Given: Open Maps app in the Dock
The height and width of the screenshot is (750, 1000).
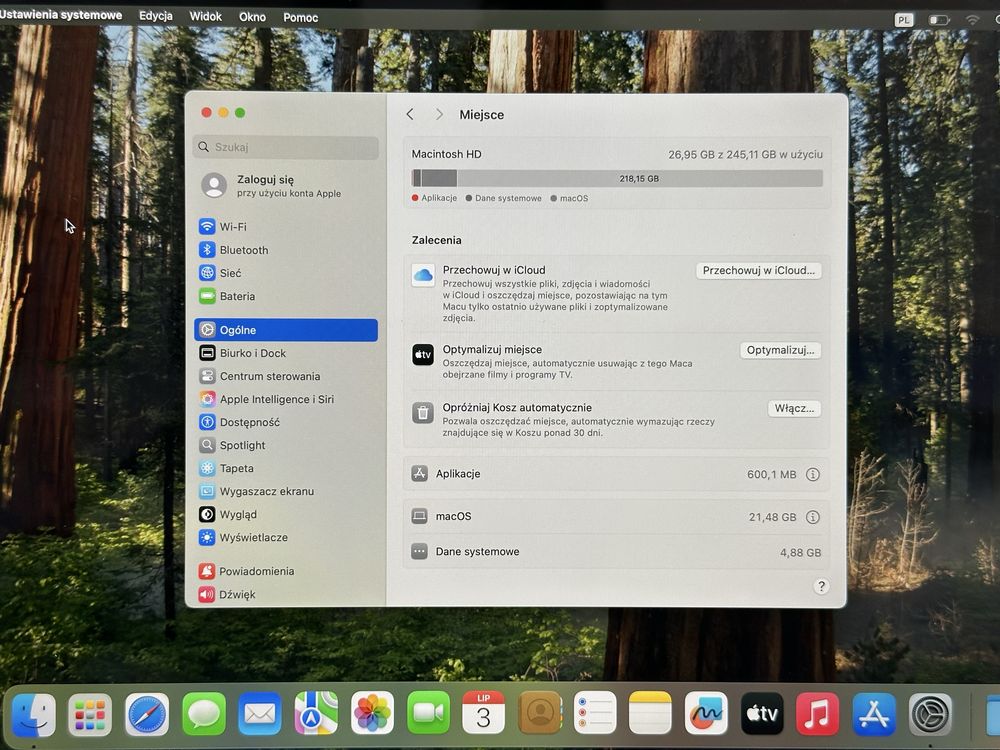Looking at the screenshot, I should pyautogui.click(x=316, y=714).
